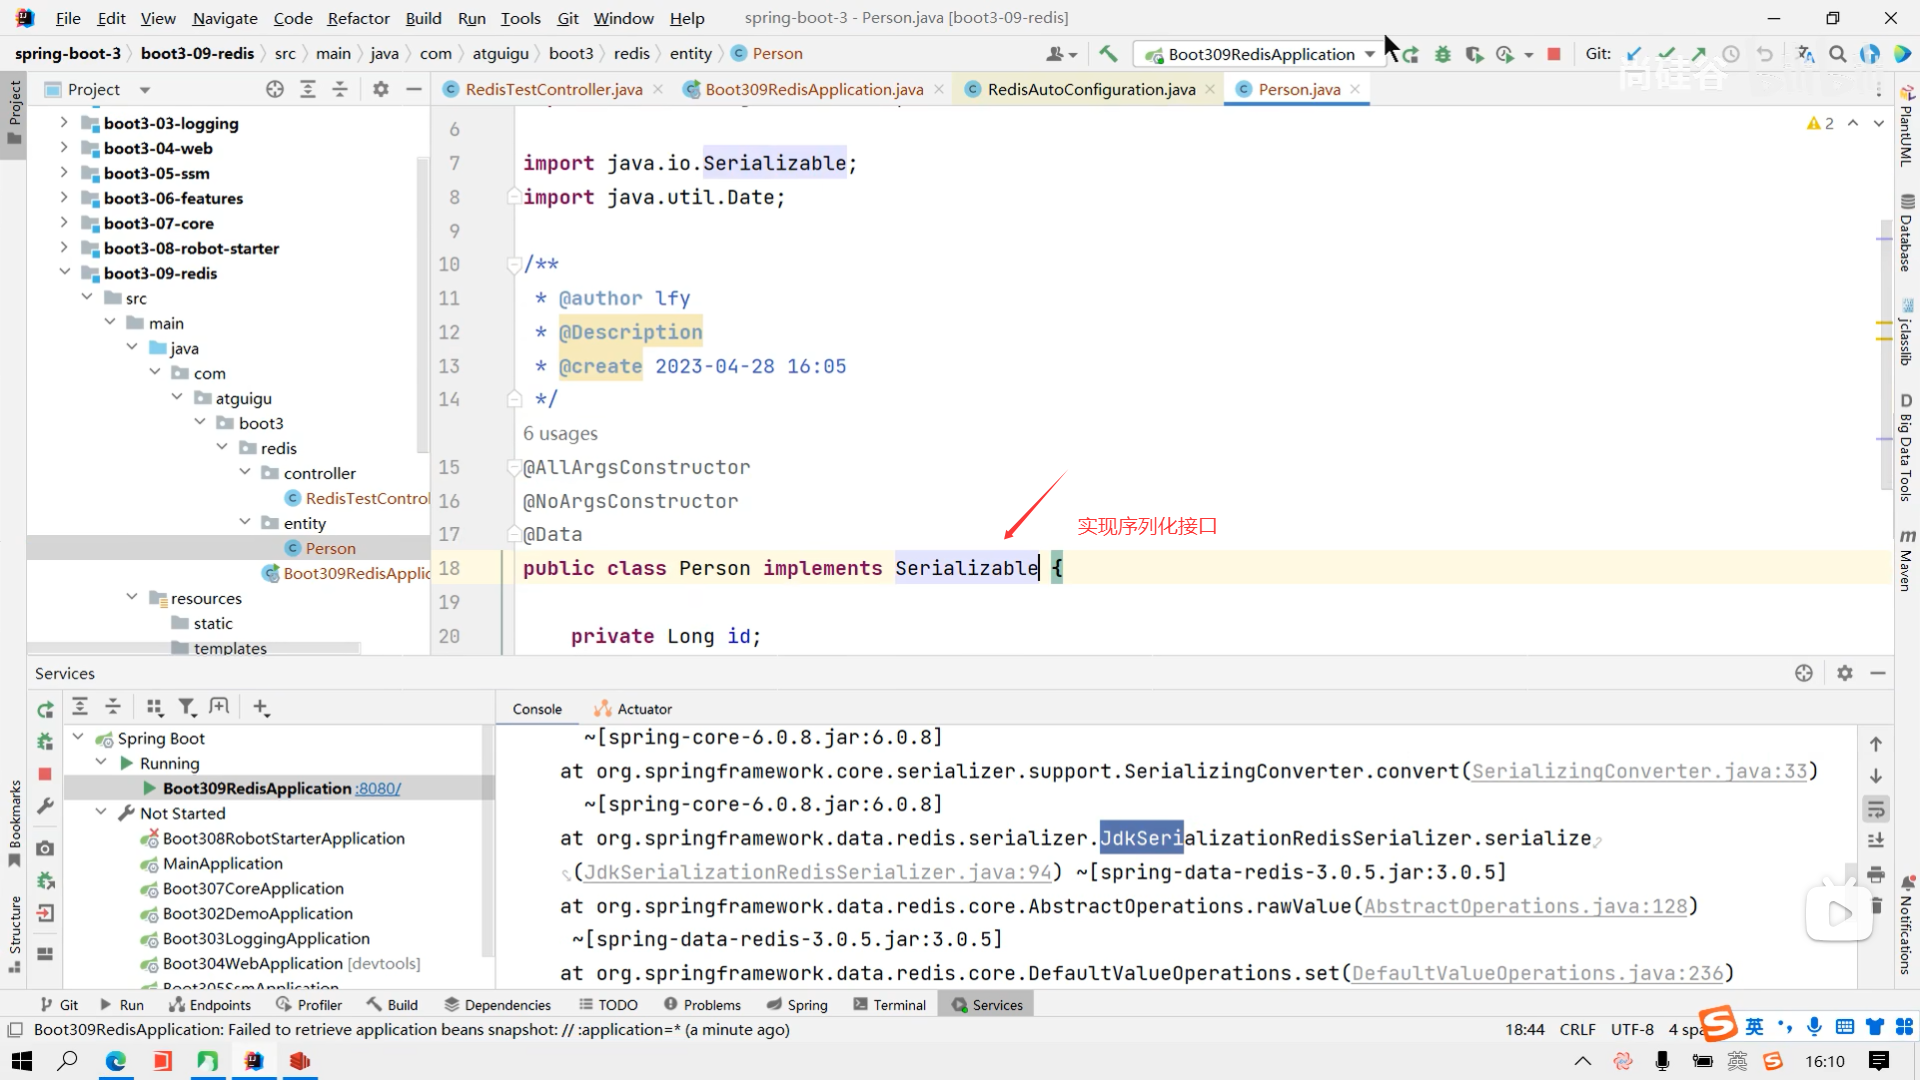This screenshot has width=1920, height=1080.
Task: Open Project panel settings gear
Action: (x=380, y=89)
